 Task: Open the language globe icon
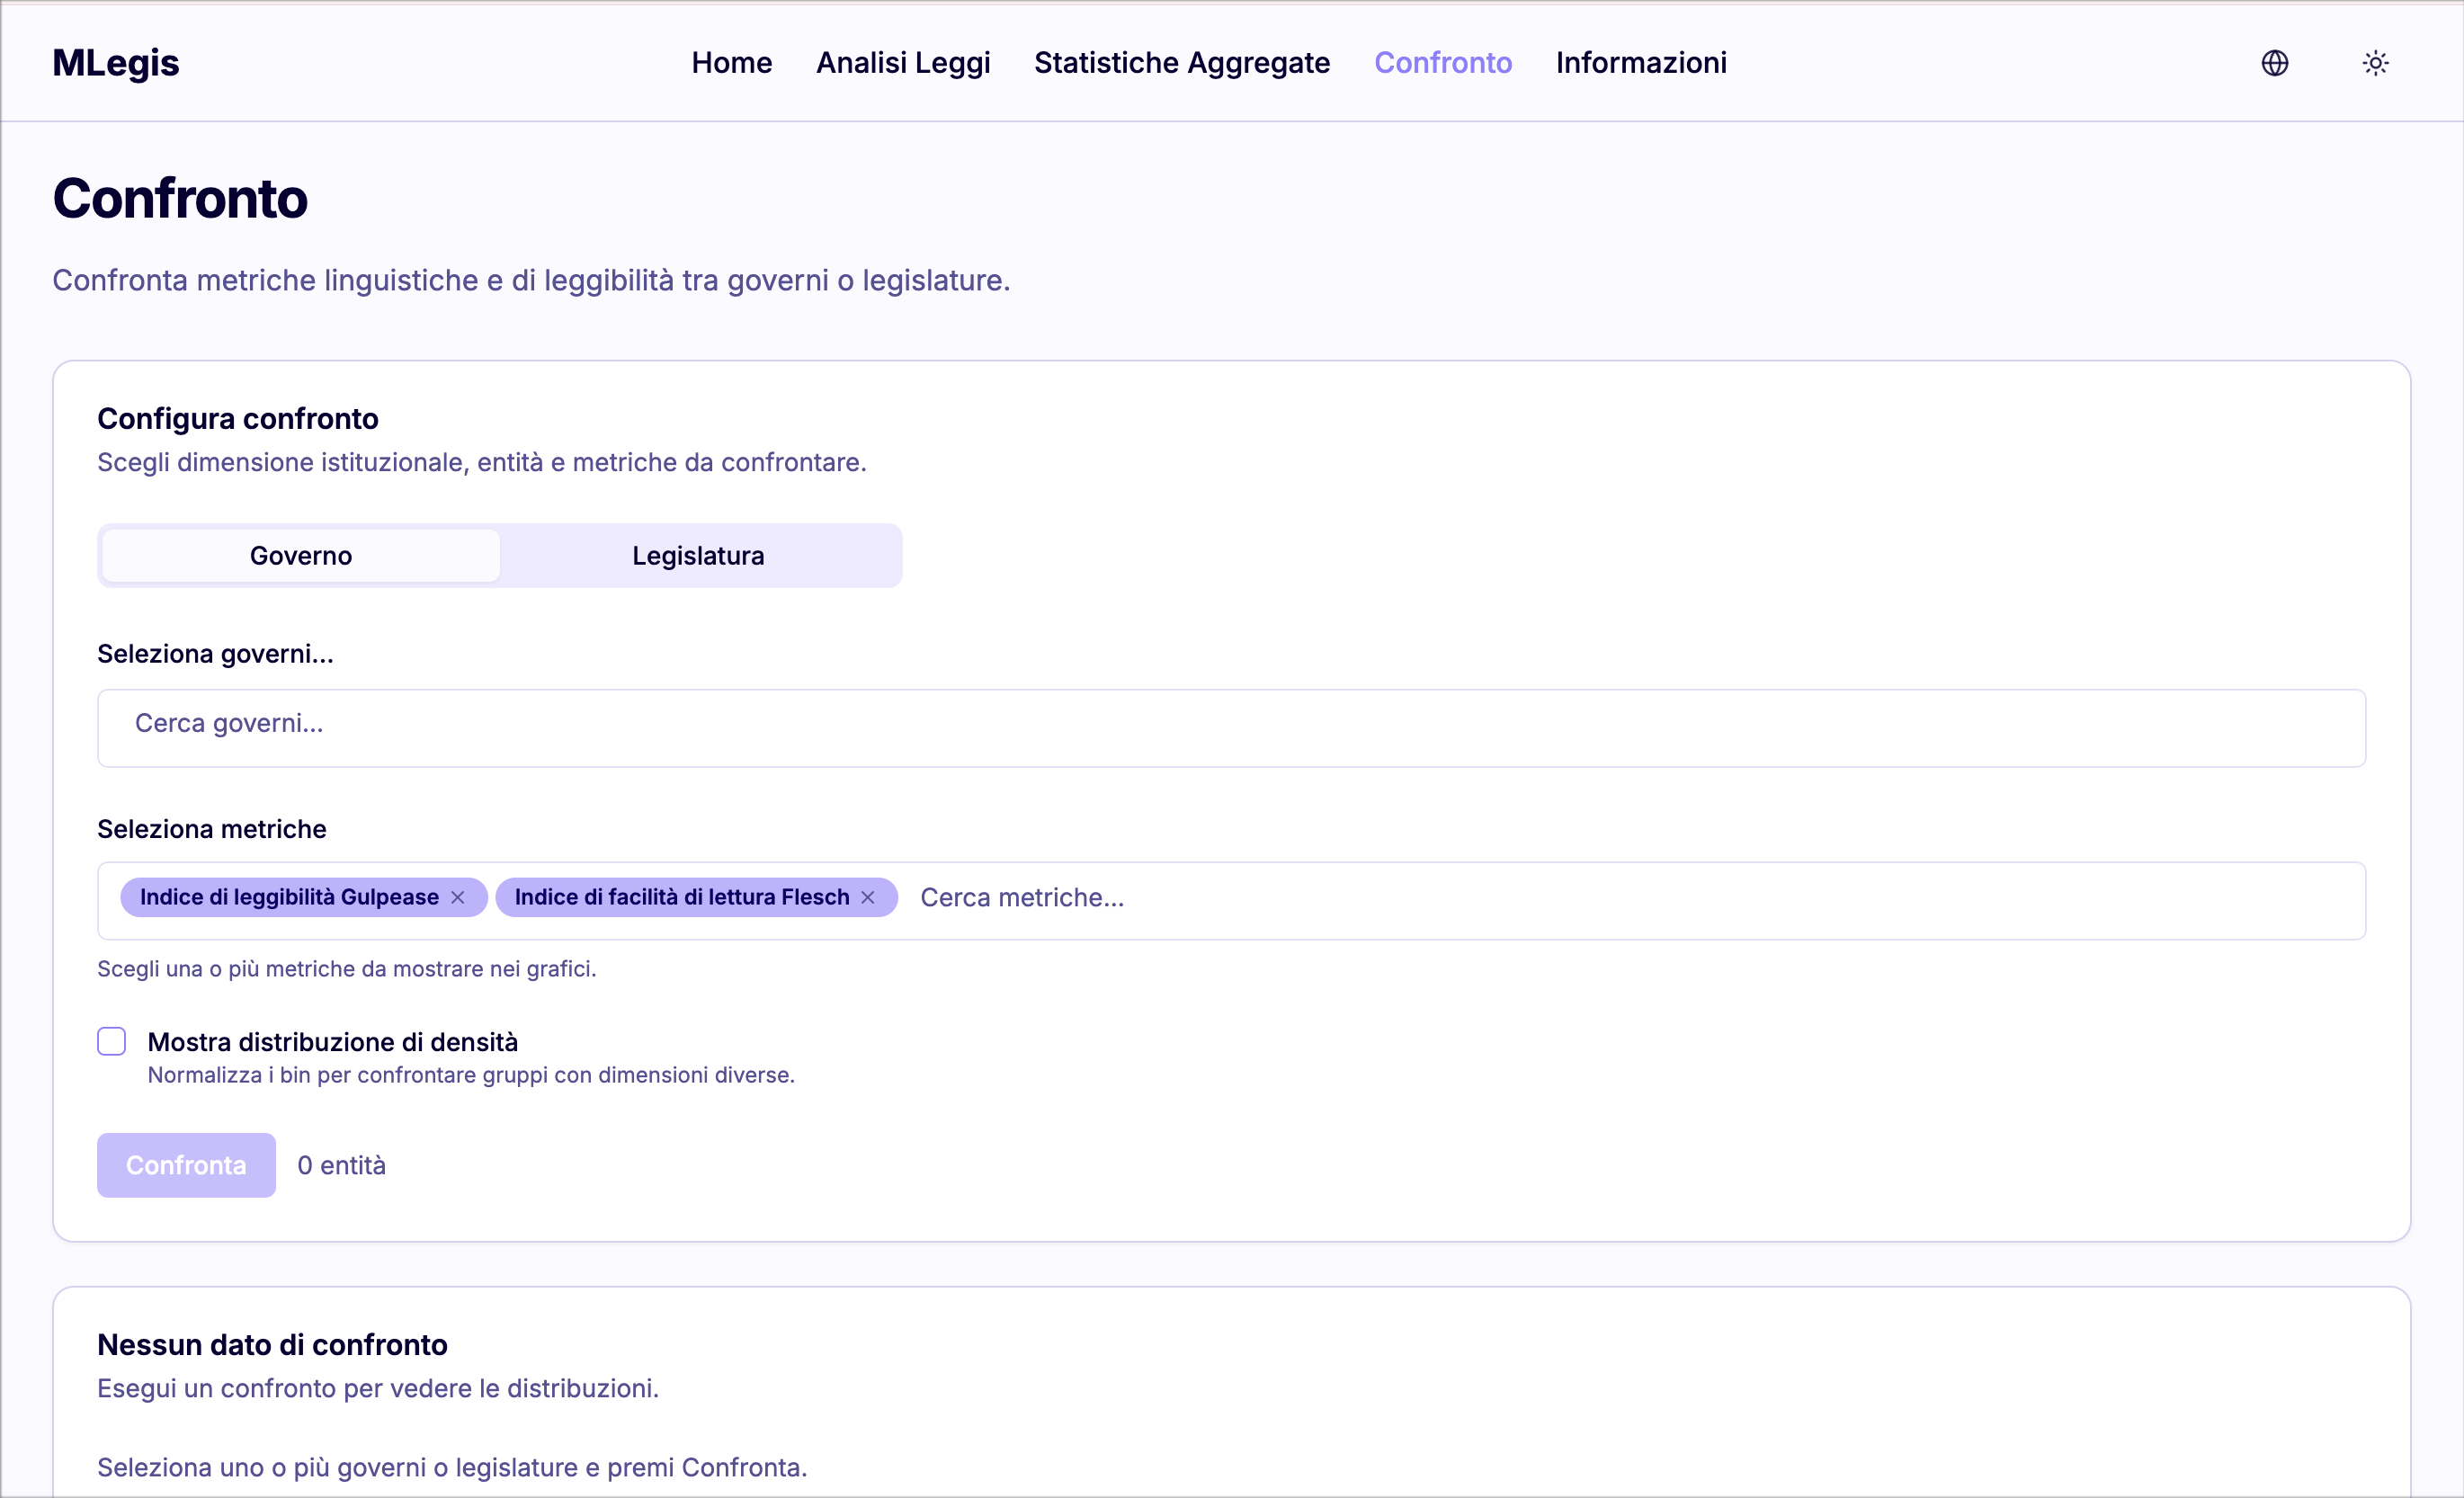tap(2274, 63)
